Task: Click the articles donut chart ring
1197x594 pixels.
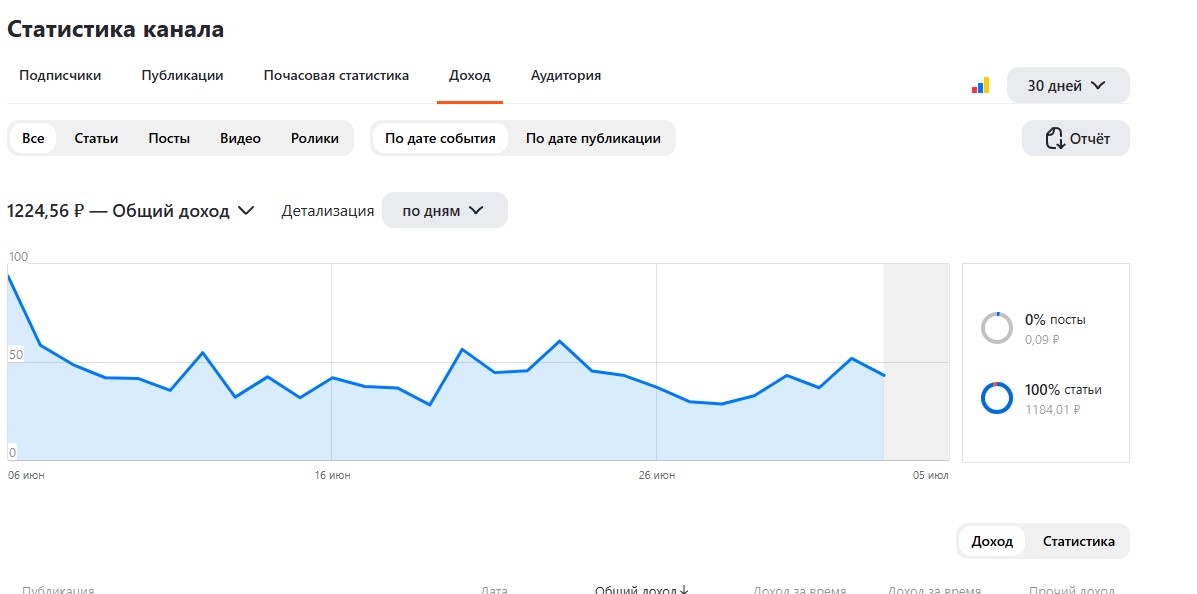Action: (996, 398)
